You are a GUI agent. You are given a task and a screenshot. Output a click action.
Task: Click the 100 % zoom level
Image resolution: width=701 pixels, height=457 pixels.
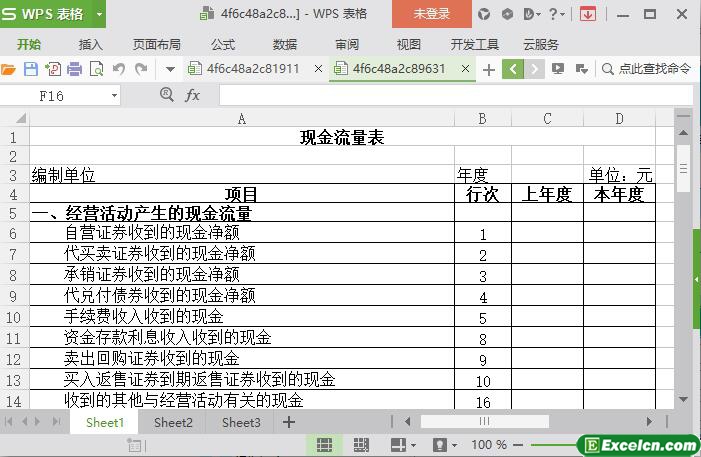coord(489,444)
